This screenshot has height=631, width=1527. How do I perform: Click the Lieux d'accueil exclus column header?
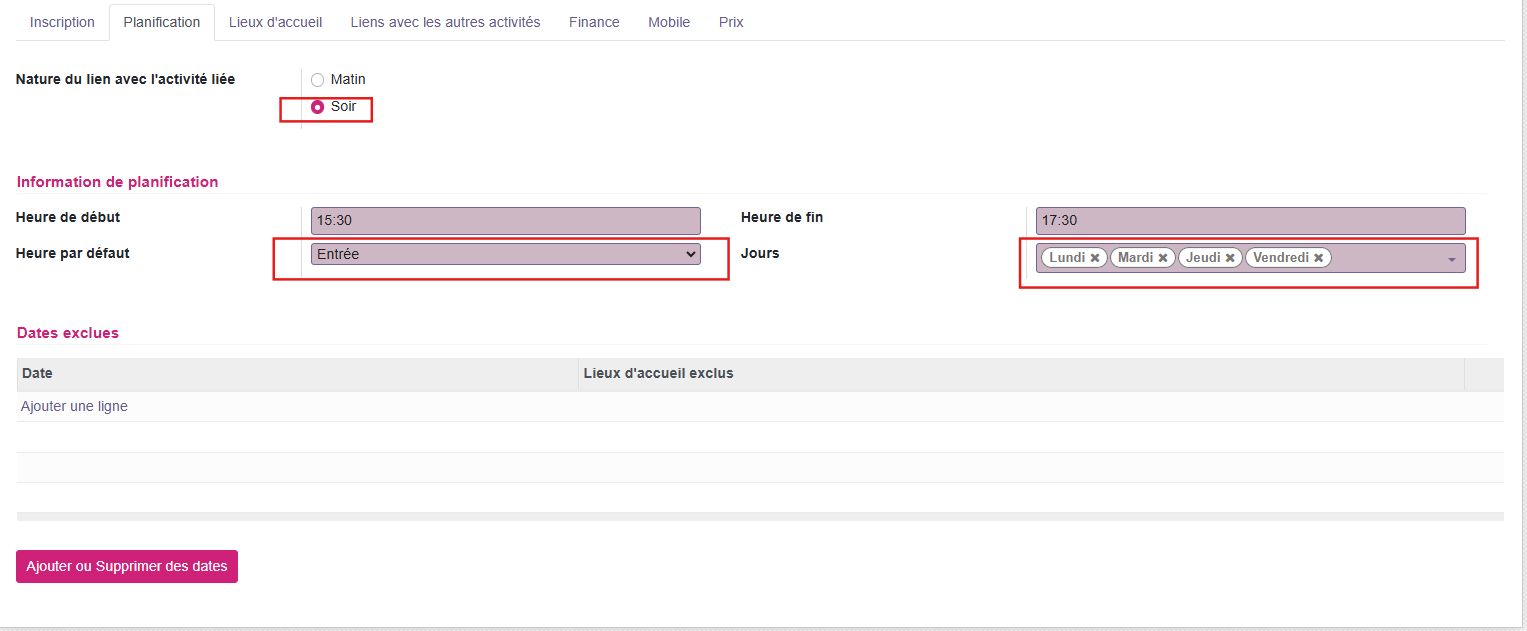pyautogui.click(x=658, y=374)
